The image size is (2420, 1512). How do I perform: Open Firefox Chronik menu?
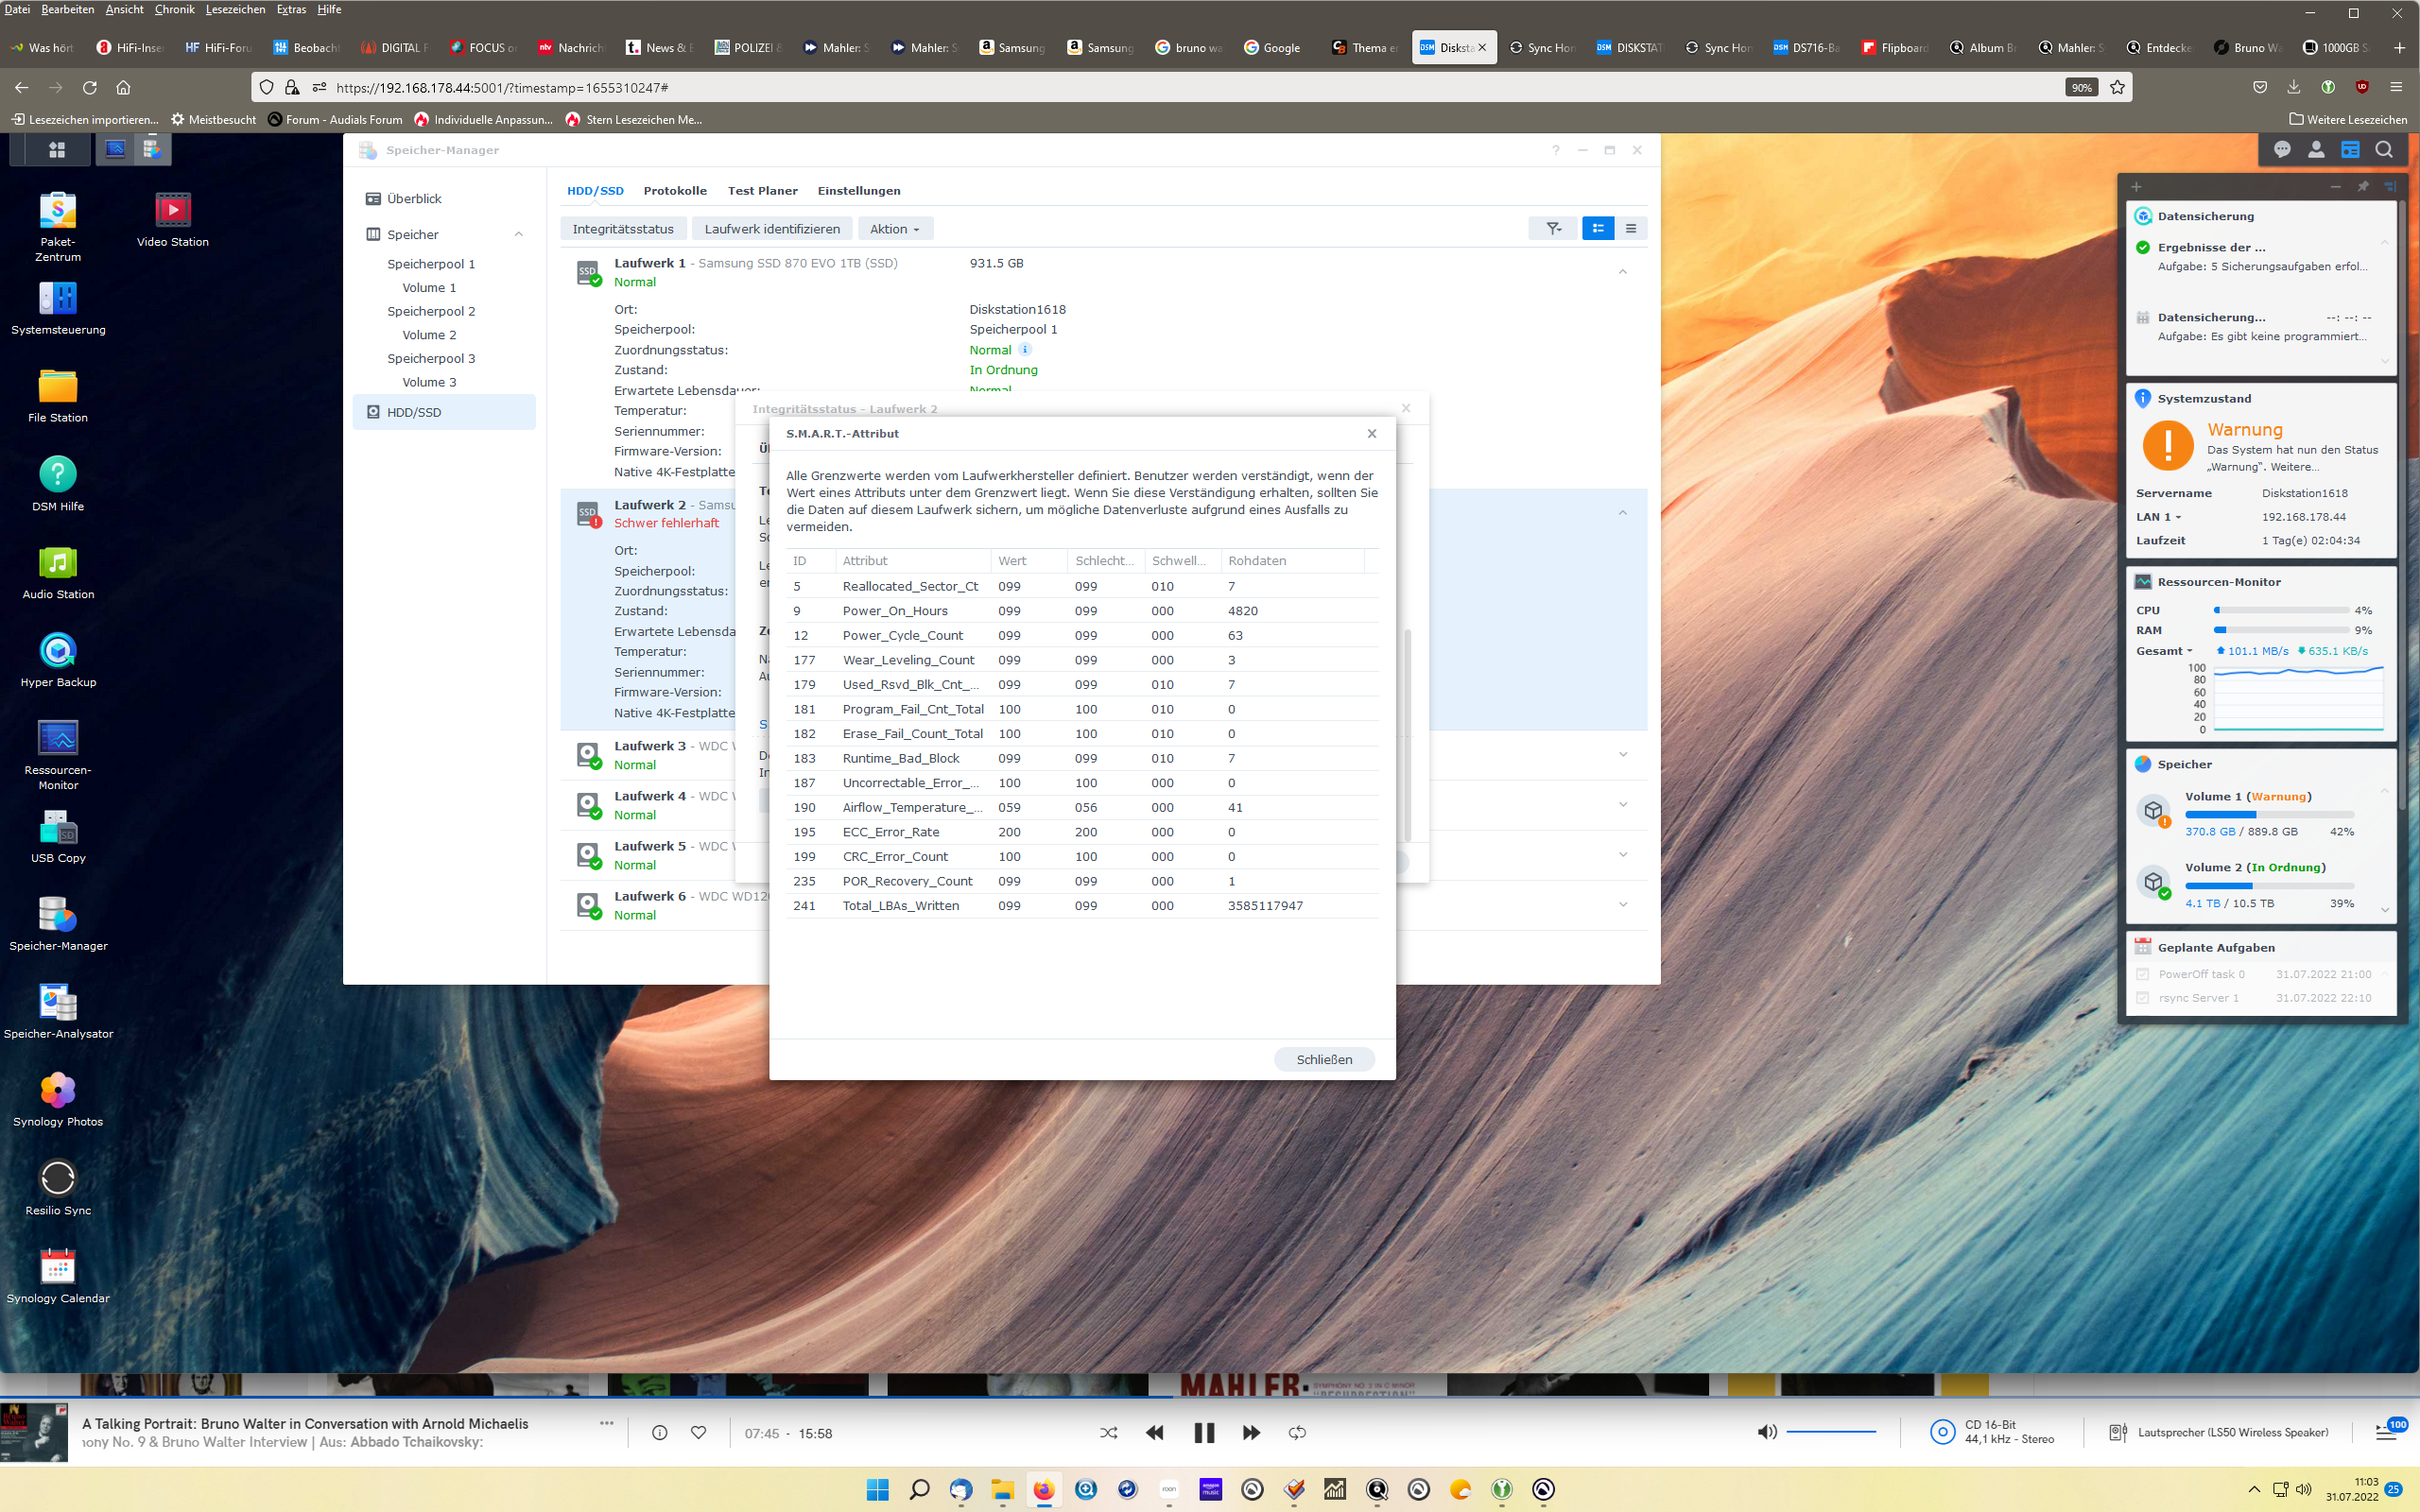pos(174,9)
